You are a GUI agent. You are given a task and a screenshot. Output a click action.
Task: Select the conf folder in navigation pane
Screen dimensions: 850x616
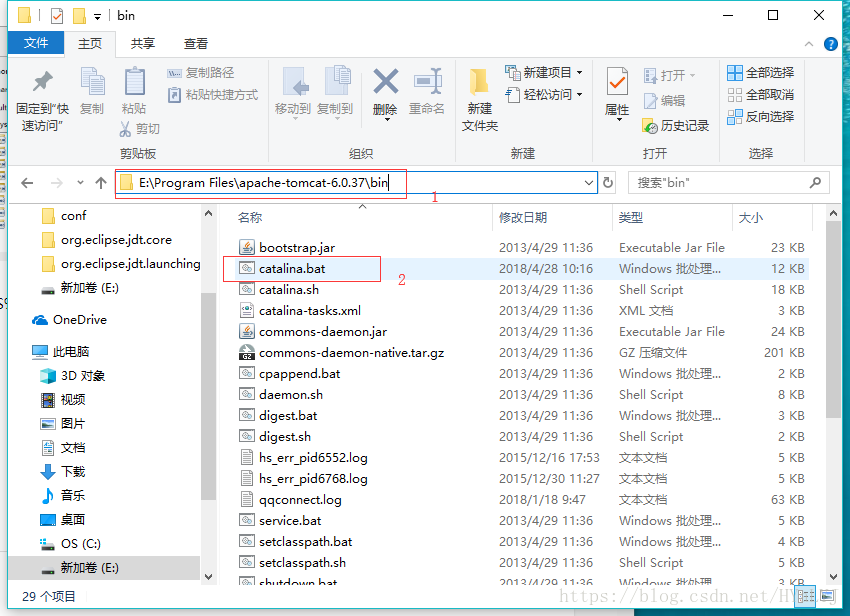pyautogui.click(x=73, y=216)
